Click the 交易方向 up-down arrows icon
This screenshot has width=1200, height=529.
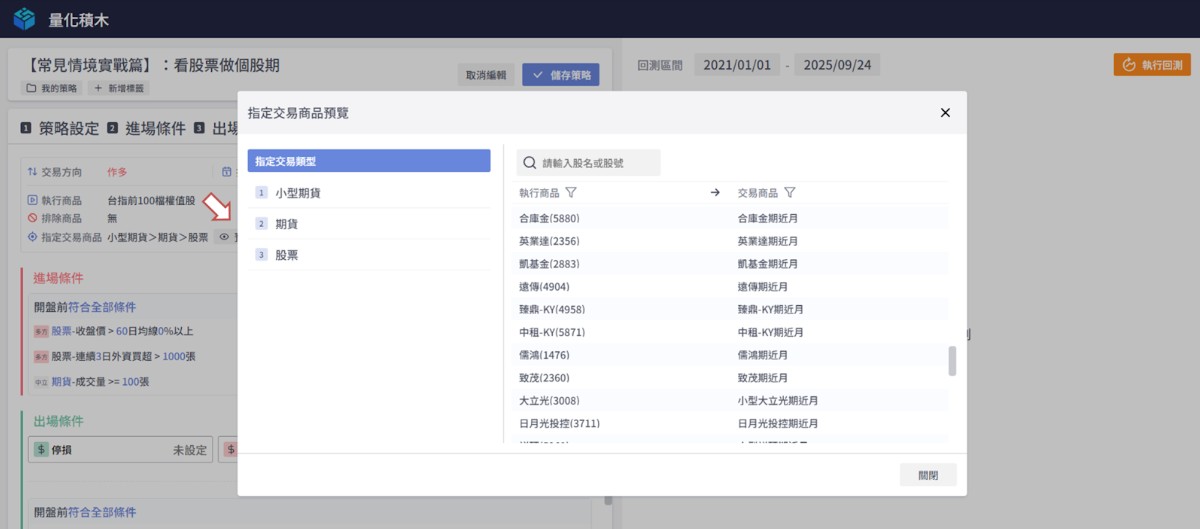point(32,172)
